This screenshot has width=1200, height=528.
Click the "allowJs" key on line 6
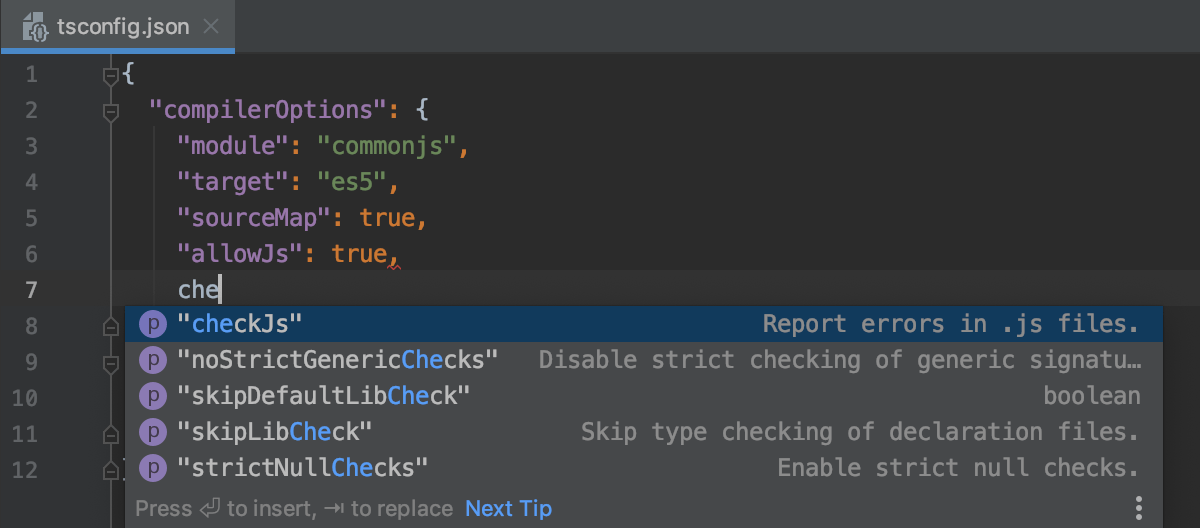point(240,254)
